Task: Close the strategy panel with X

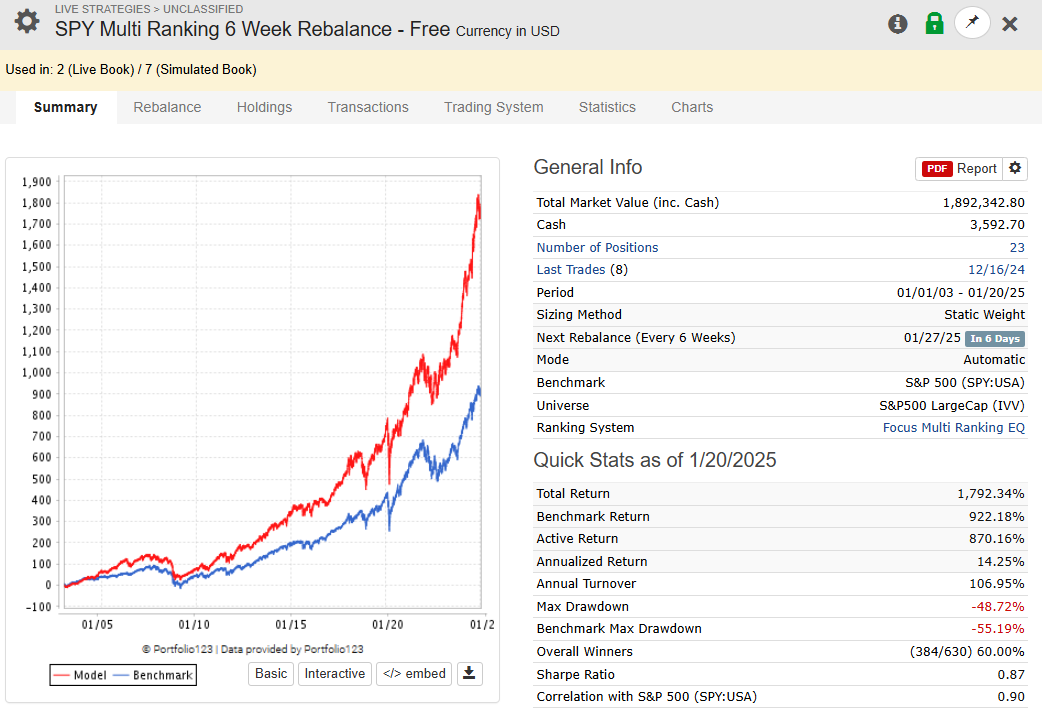Action: click(1010, 25)
